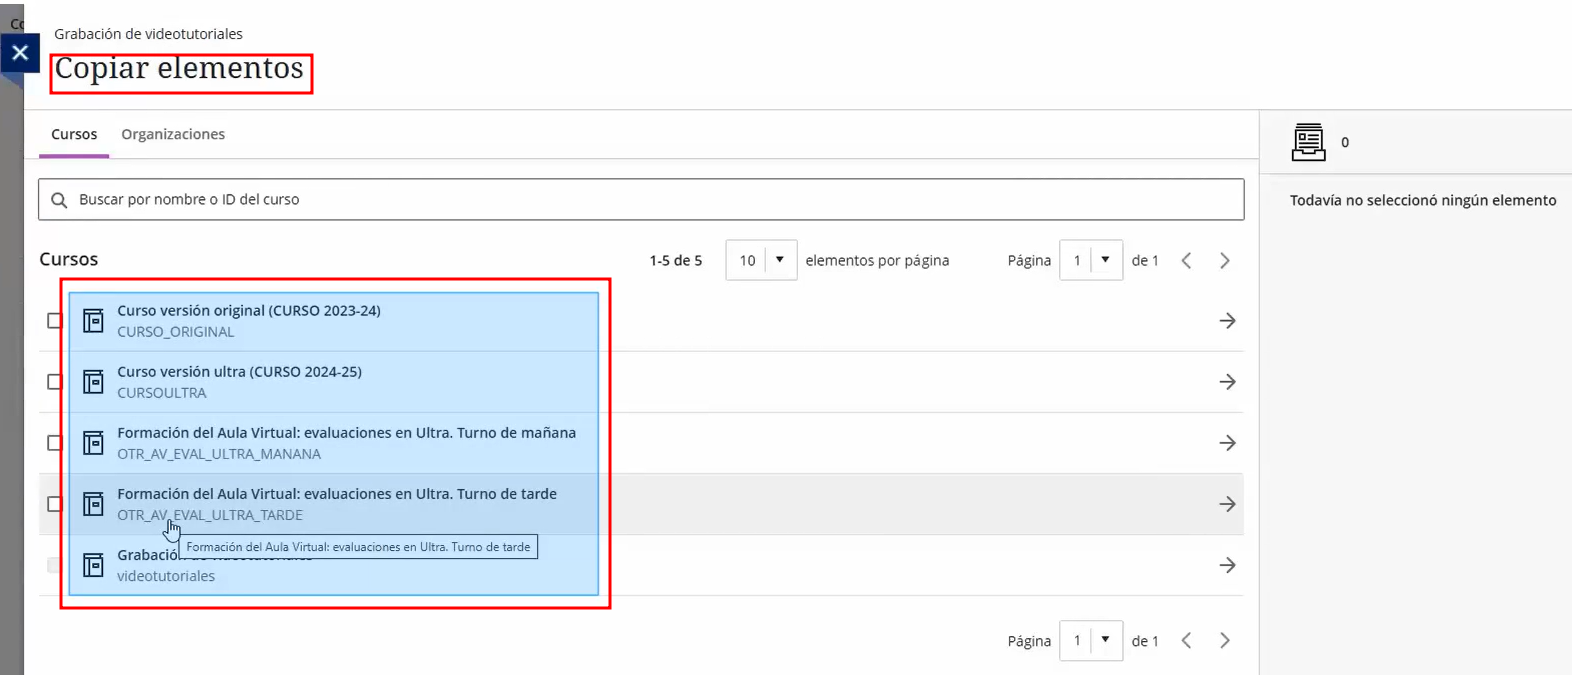Go to next page using top arrow
The image size is (1572, 675).
coord(1225,260)
